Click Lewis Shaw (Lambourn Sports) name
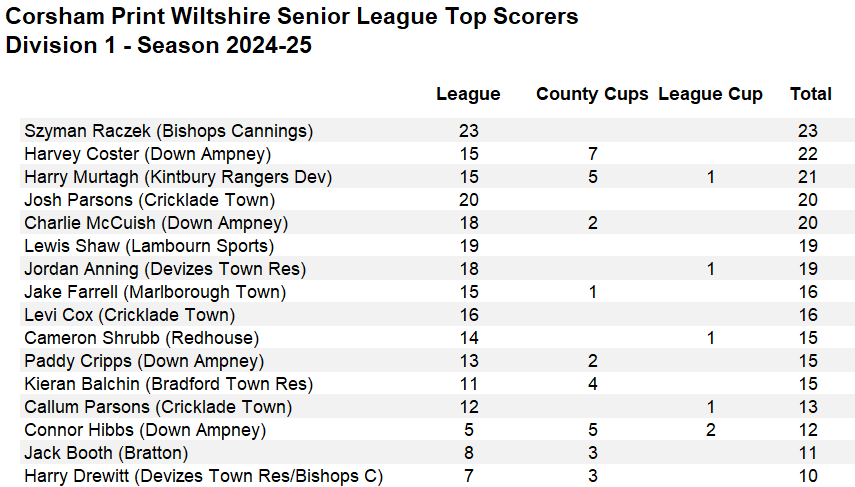The width and height of the screenshot is (855, 487). pos(149,246)
